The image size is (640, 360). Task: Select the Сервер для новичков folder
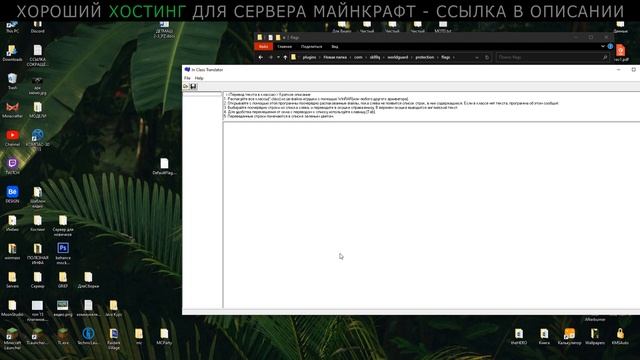click(63, 225)
